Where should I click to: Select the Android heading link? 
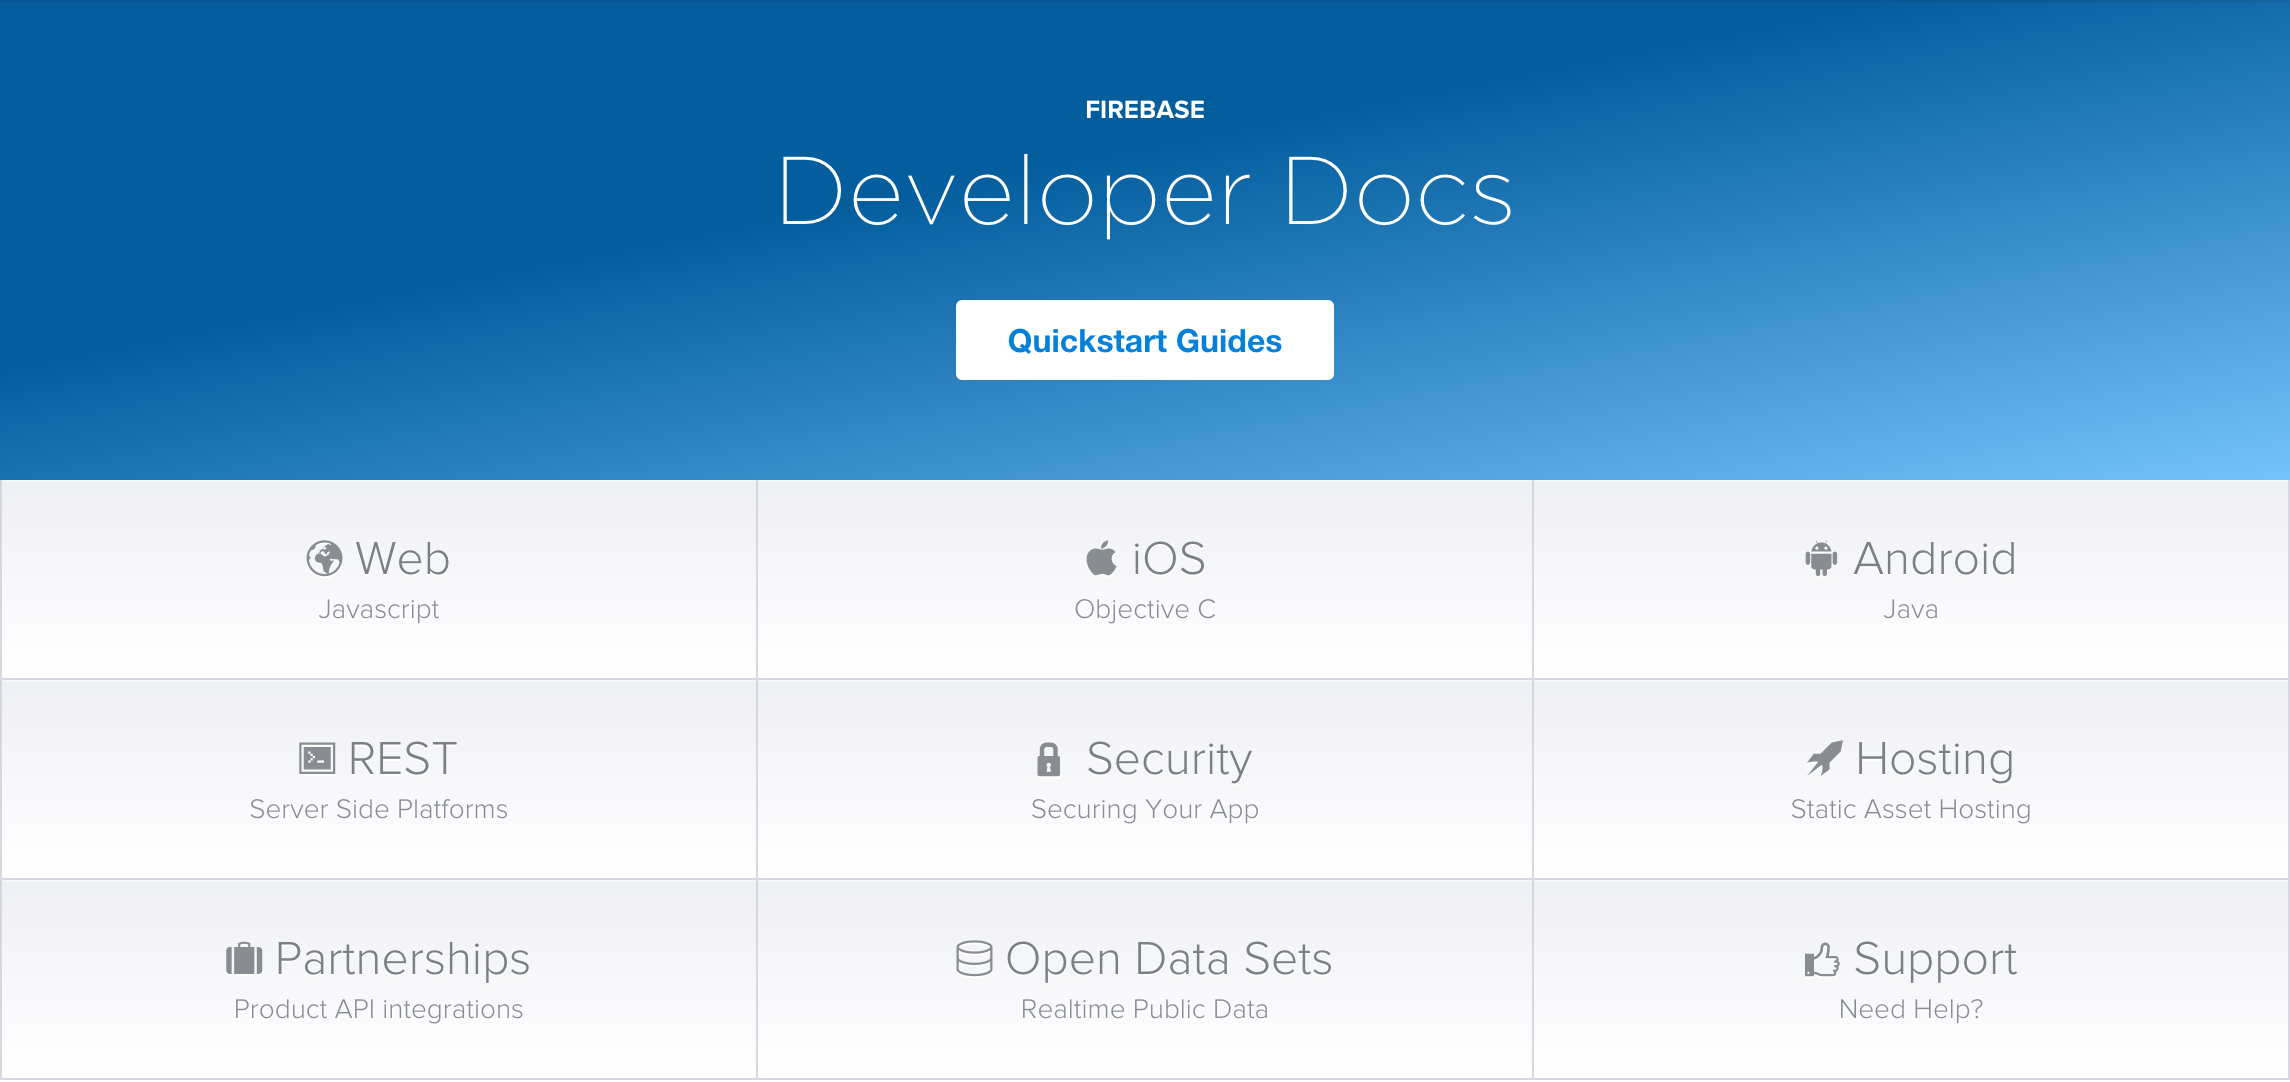pos(1934,559)
